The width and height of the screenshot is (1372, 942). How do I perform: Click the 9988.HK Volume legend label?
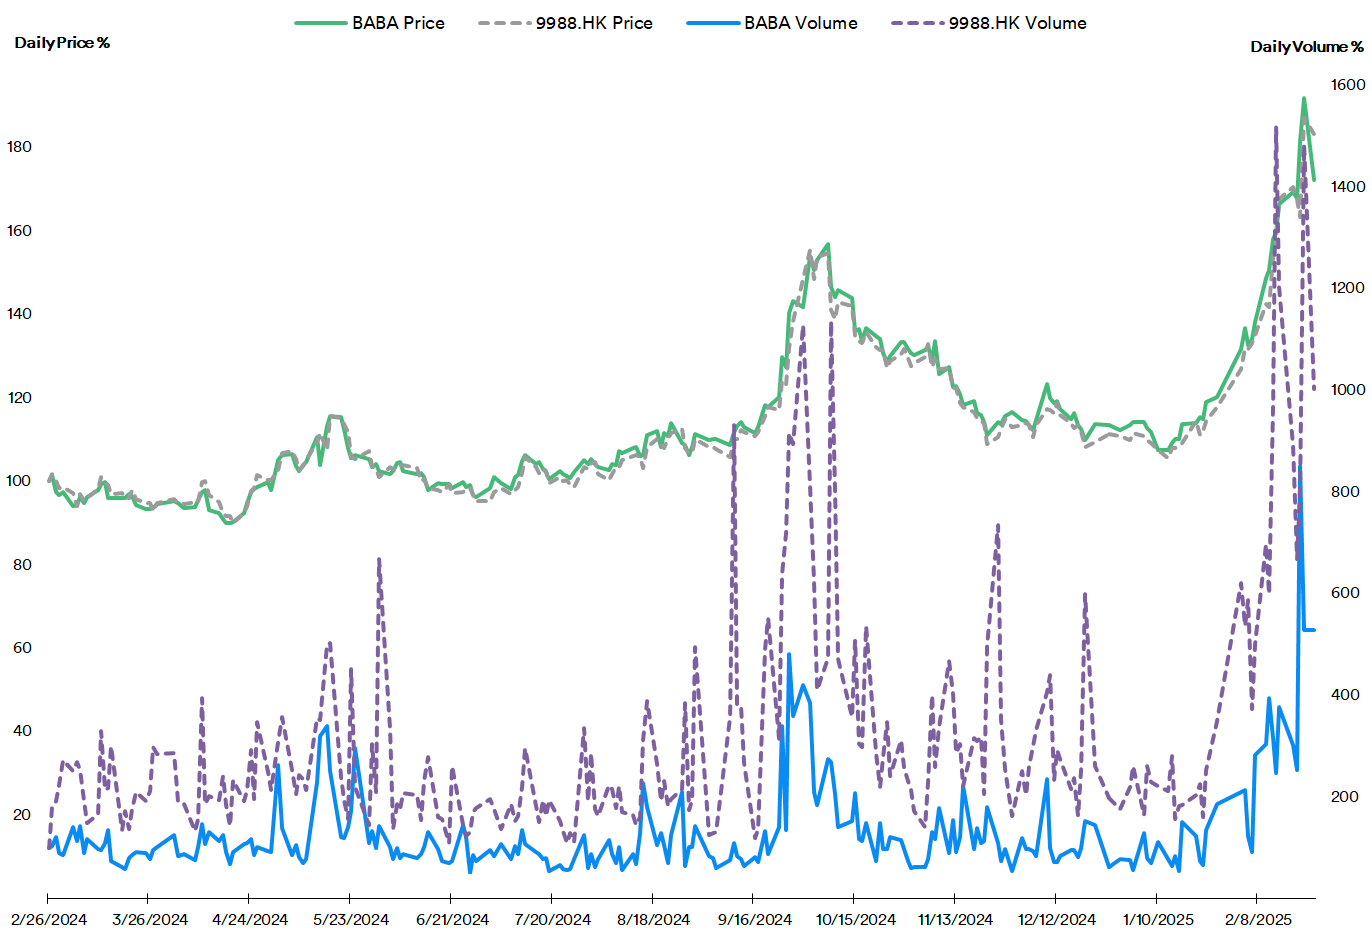1018,23
